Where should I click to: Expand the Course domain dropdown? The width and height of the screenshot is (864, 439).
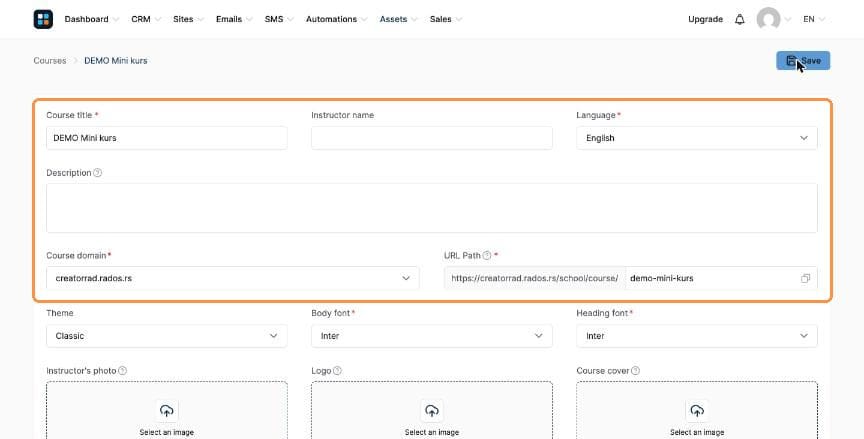click(x=233, y=278)
